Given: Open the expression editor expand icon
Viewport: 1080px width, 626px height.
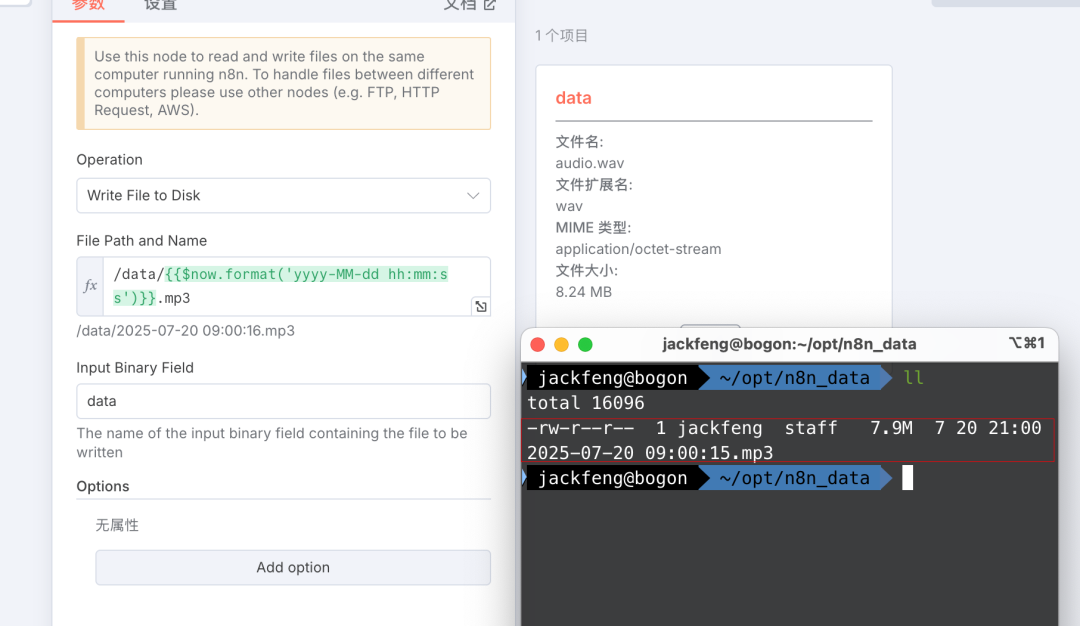Looking at the screenshot, I should 481,306.
